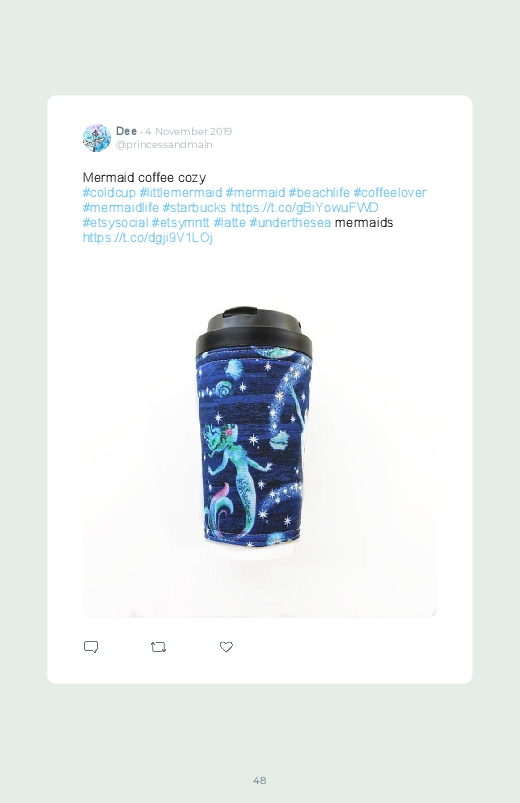This screenshot has height=803, width=520.
Task: Open the t.co/gBiYowuFWD link
Action: (304, 207)
